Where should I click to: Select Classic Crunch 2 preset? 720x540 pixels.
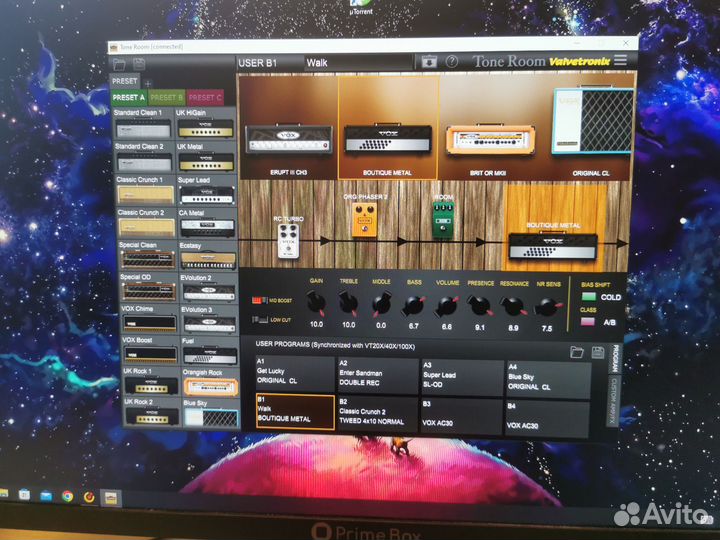point(147,223)
